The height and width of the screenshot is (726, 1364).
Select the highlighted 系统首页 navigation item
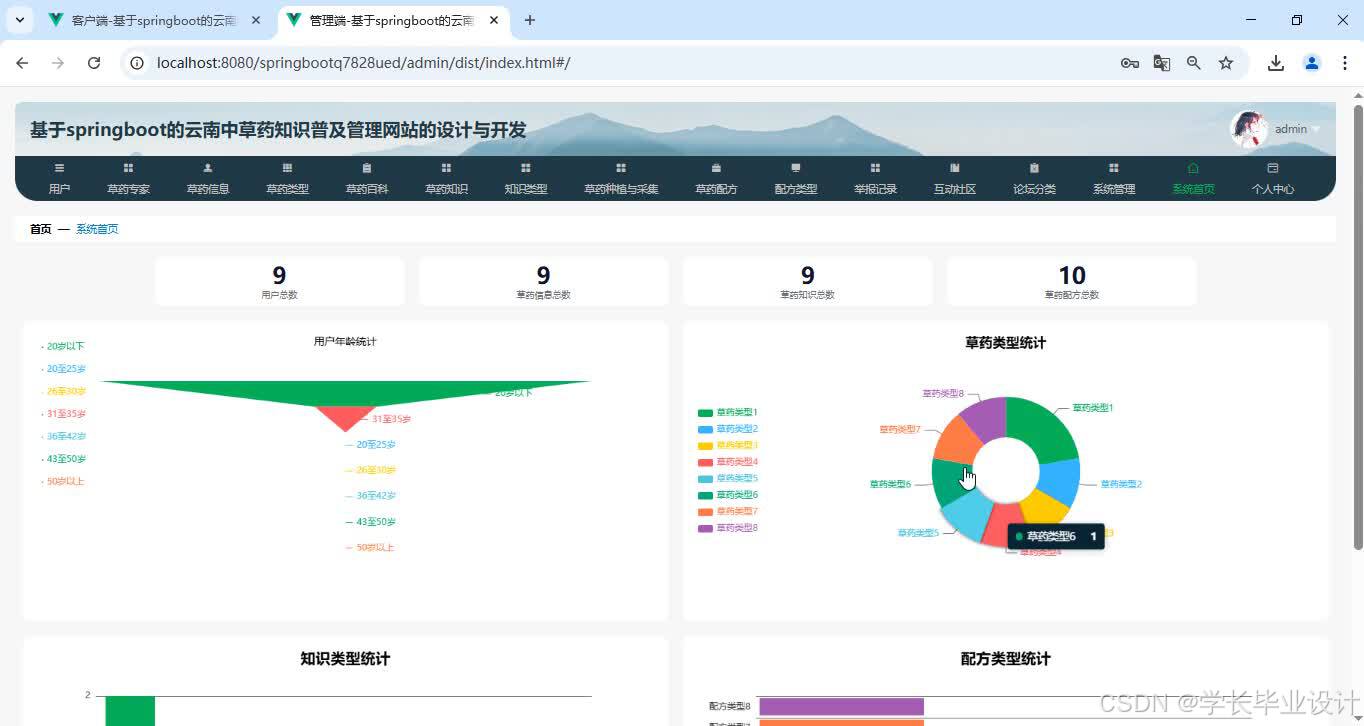click(1193, 179)
